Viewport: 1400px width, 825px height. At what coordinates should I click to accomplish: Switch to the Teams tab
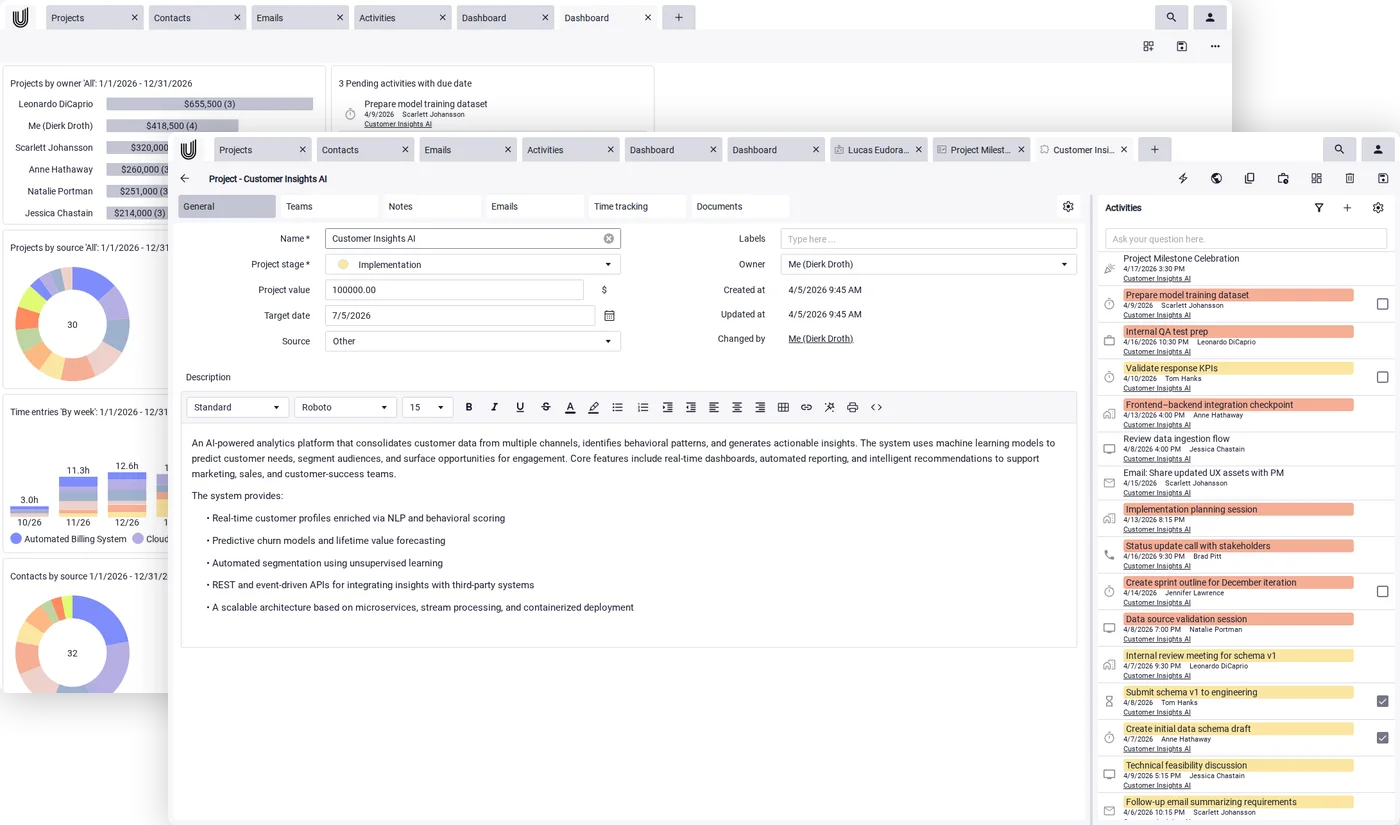(329, 206)
